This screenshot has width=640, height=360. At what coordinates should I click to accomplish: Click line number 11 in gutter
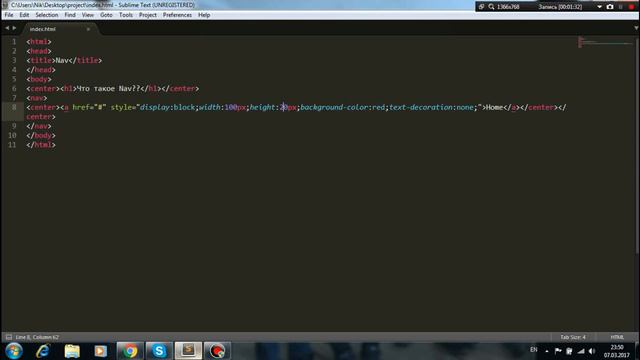(x=12, y=145)
